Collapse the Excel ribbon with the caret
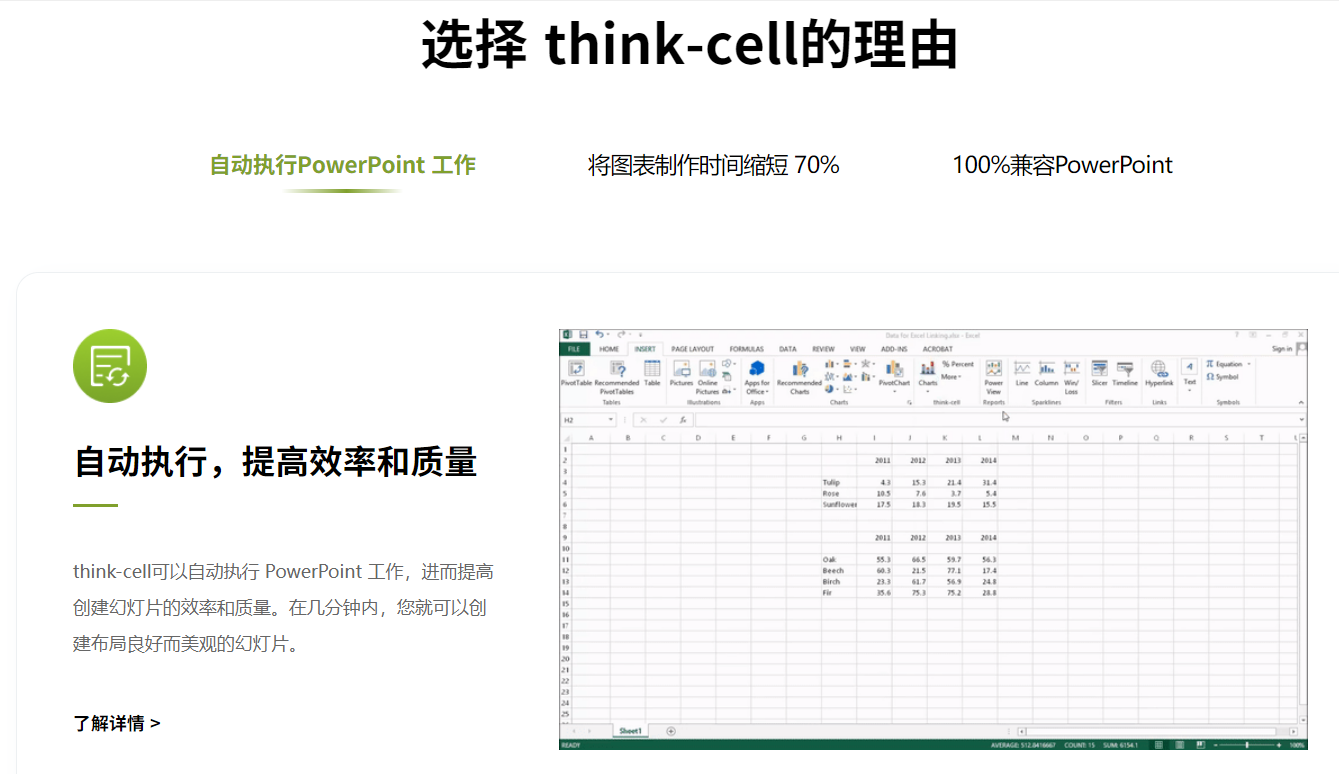Image resolution: width=1339 pixels, height=774 pixels. (x=1301, y=402)
